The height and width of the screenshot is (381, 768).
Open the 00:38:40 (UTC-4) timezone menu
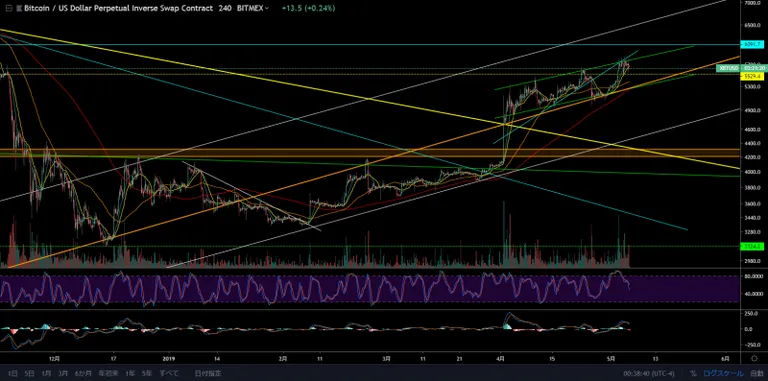(649, 374)
